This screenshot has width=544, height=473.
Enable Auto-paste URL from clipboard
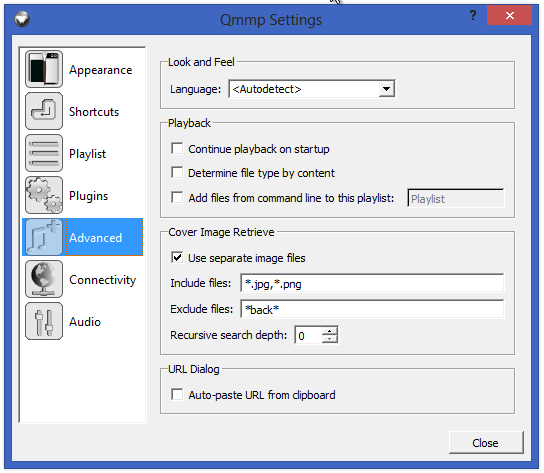[177, 395]
